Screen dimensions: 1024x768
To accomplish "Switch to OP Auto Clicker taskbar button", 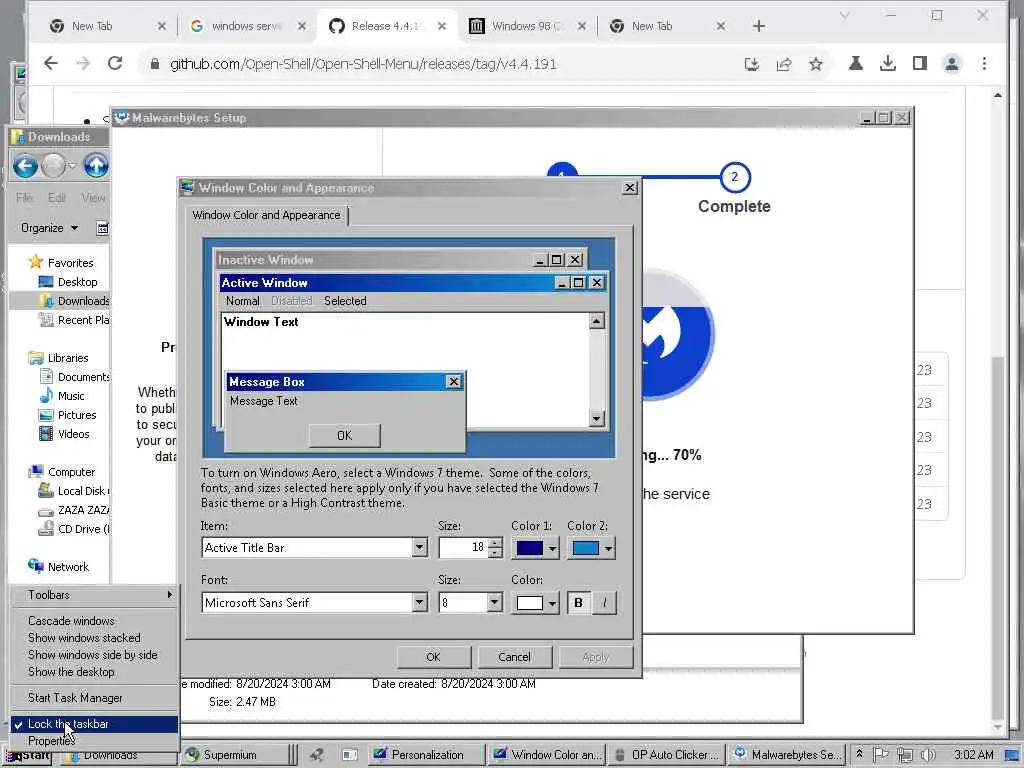I will coord(666,754).
